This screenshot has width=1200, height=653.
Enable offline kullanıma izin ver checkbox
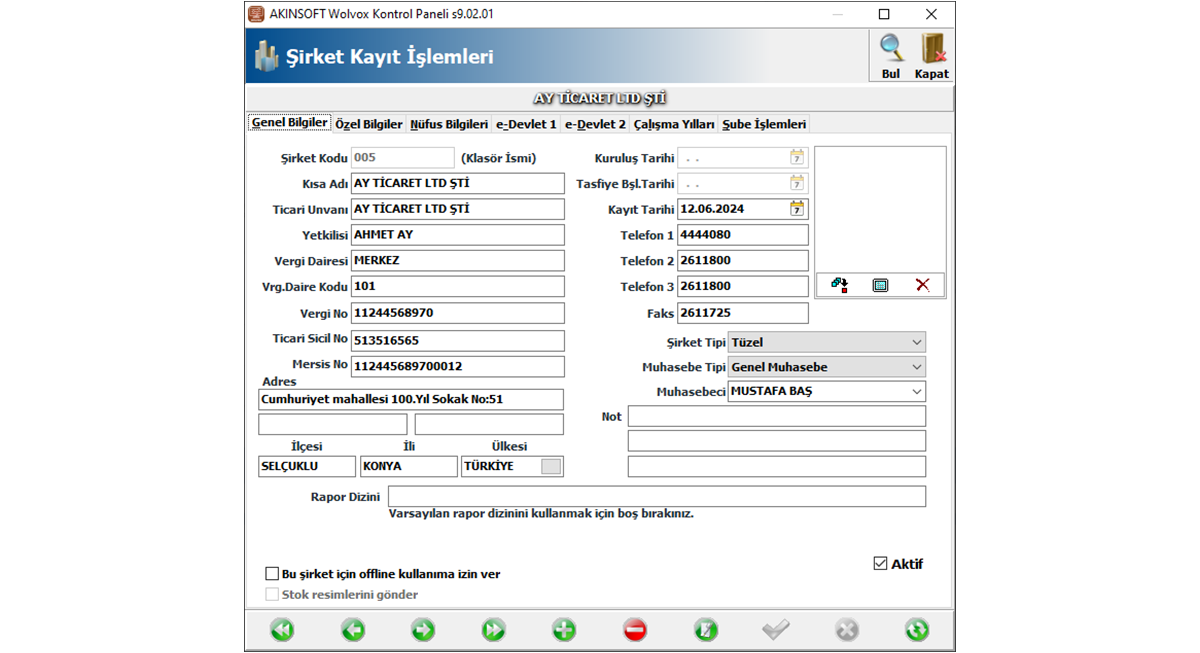point(272,574)
